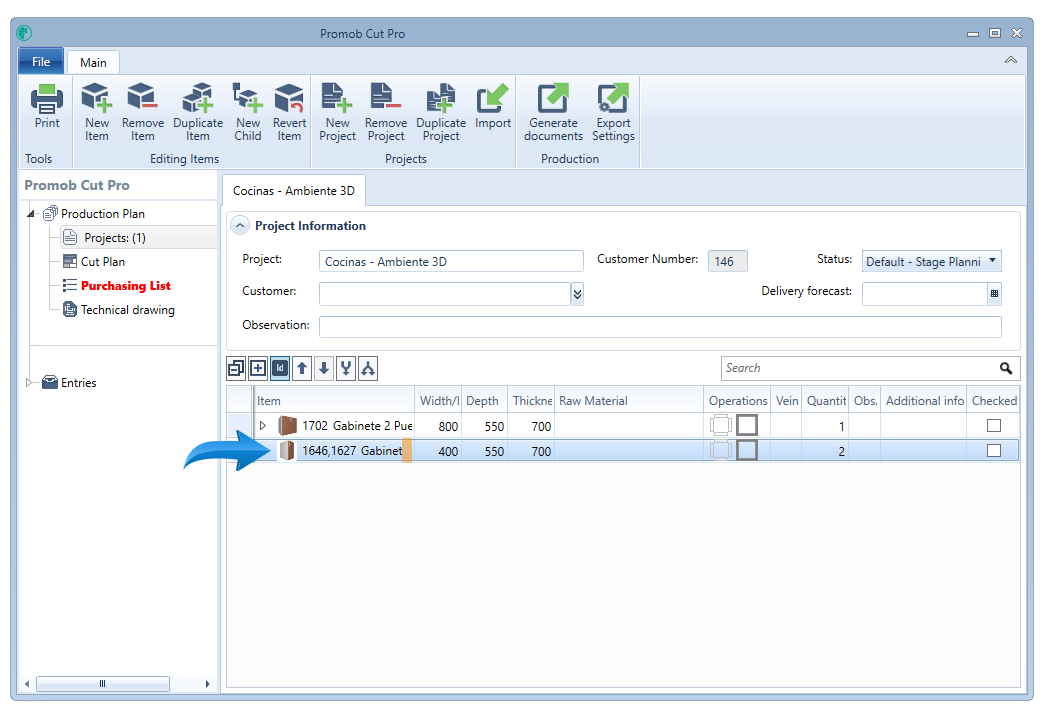Image resolution: width=1053 pixels, height=706 pixels.
Task: Collapse the ribbon with chevron
Action: [1010, 60]
